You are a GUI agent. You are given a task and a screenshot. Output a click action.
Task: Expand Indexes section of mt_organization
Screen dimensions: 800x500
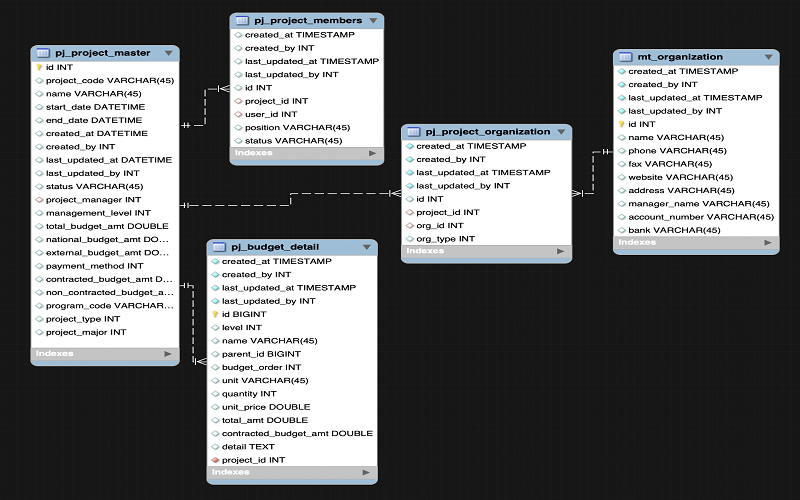pos(768,243)
